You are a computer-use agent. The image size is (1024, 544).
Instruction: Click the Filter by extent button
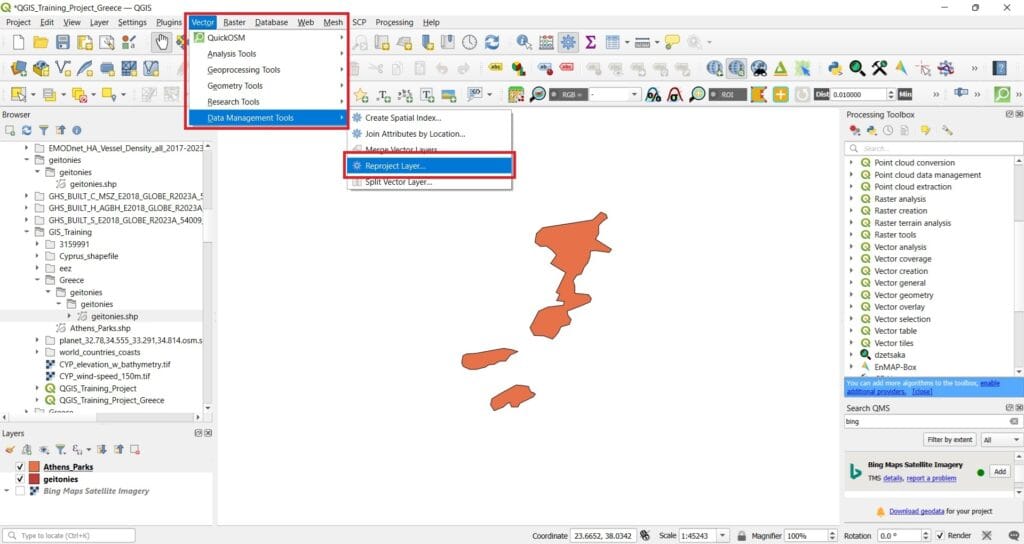950,440
